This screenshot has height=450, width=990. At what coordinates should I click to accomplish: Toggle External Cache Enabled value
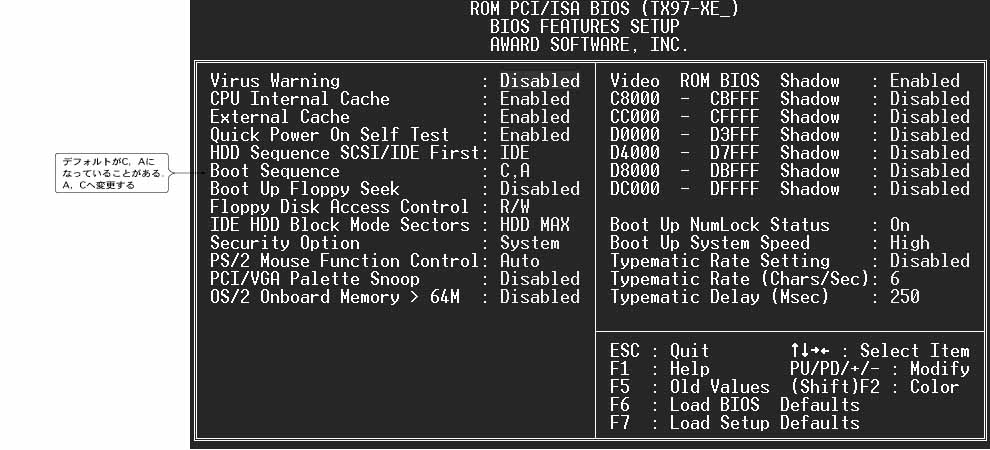[534, 117]
